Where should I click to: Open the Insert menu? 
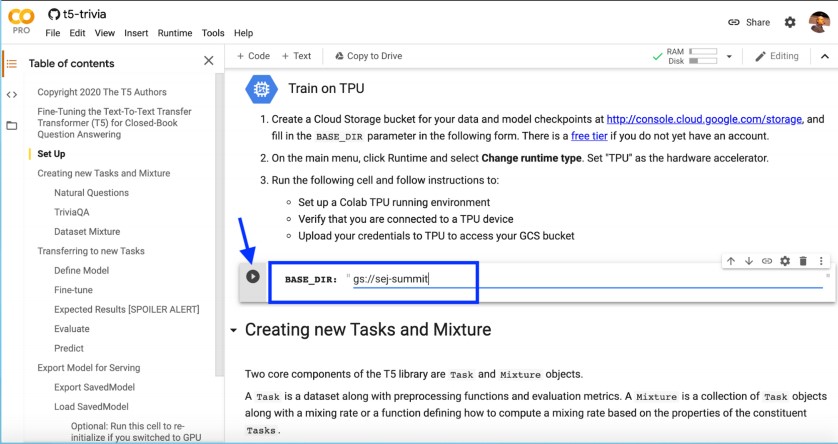[x=136, y=33]
